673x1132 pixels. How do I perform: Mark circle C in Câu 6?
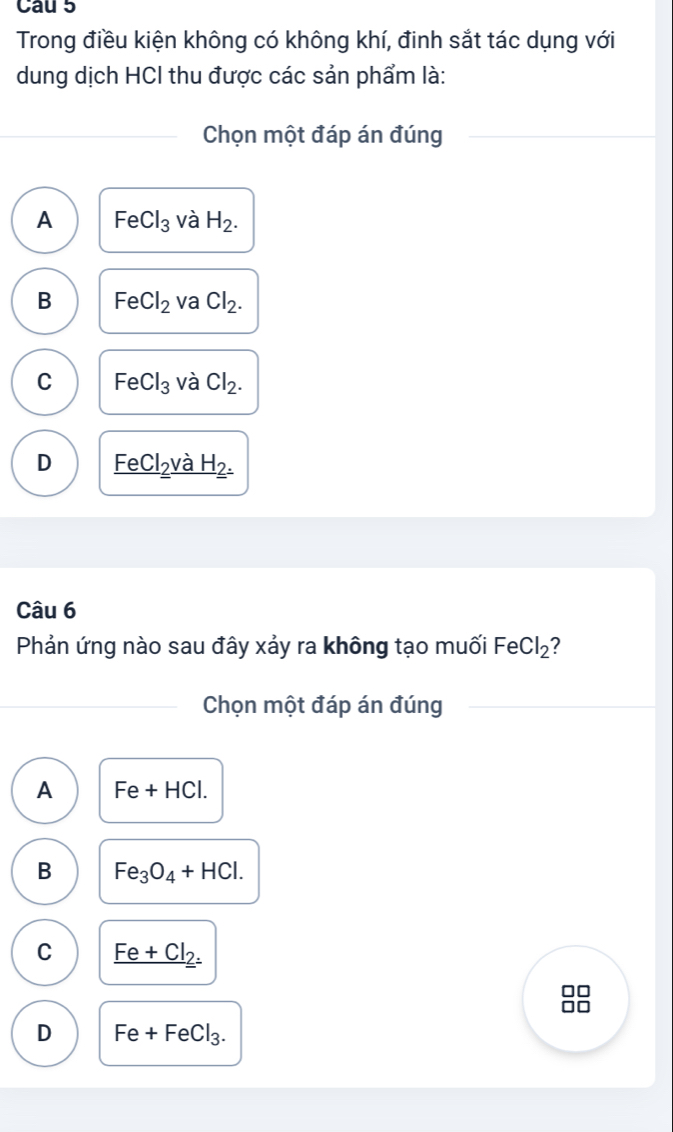pyautogui.click(x=44, y=952)
